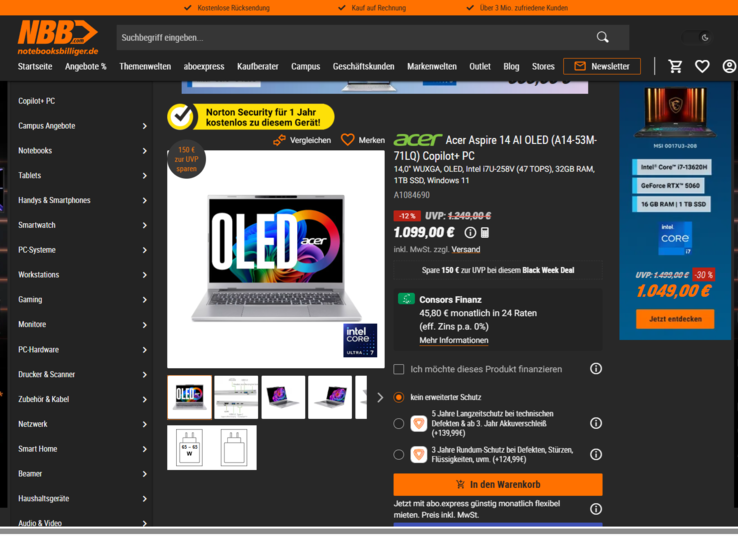738x536 pixels.
Task: Click the Vergleichen compare icon
Action: point(280,140)
